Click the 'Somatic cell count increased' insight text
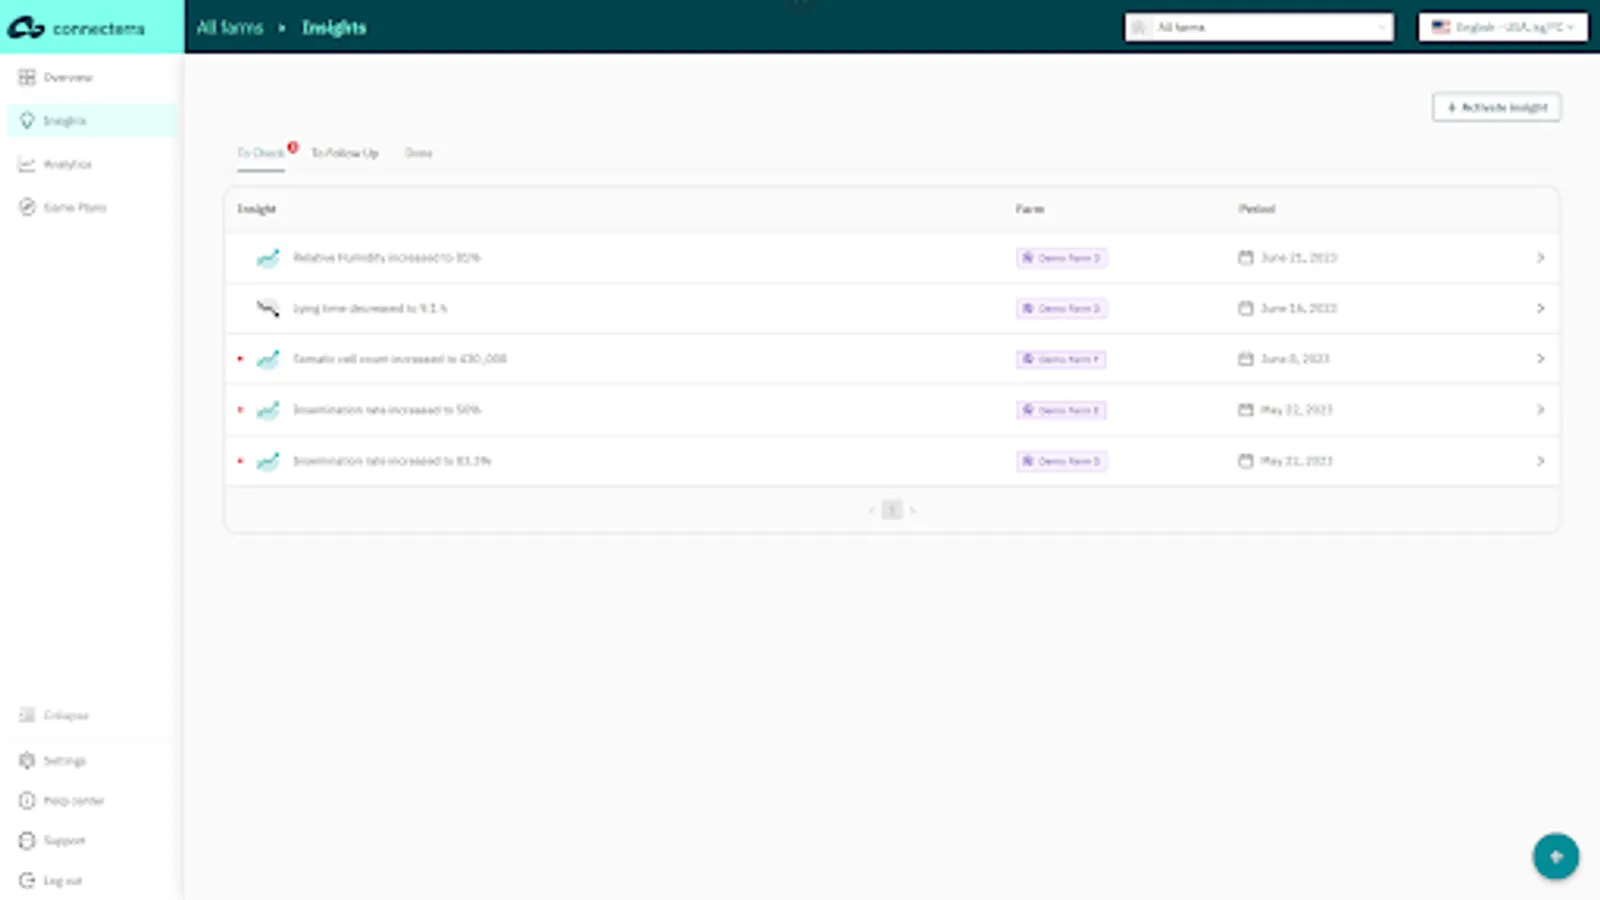Viewport: 1600px width, 900px height. pyautogui.click(x=400, y=359)
